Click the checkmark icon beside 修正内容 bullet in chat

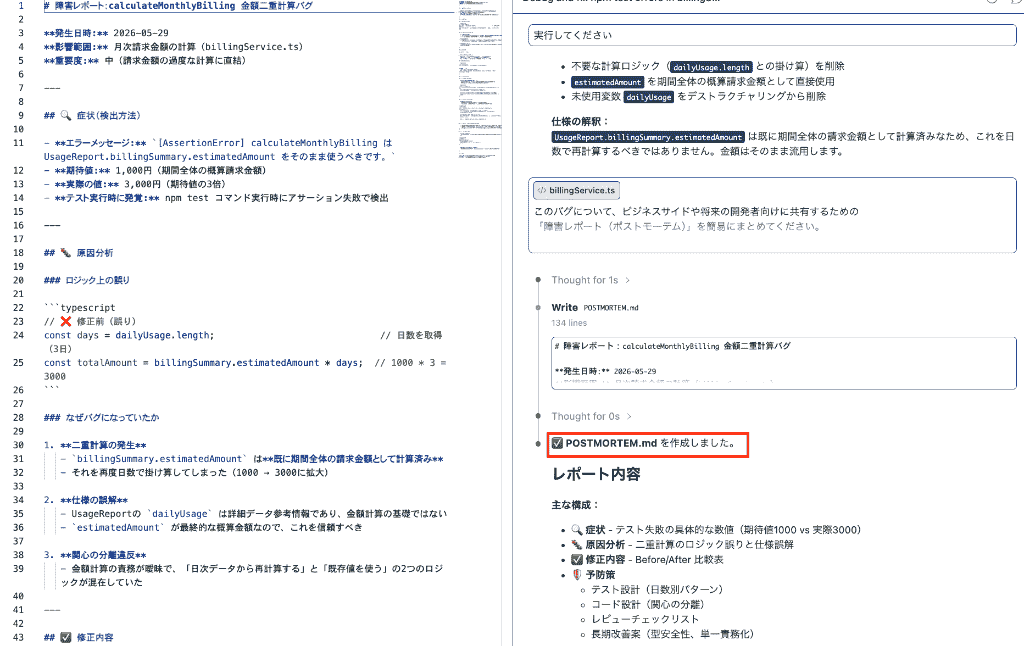(x=577, y=560)
